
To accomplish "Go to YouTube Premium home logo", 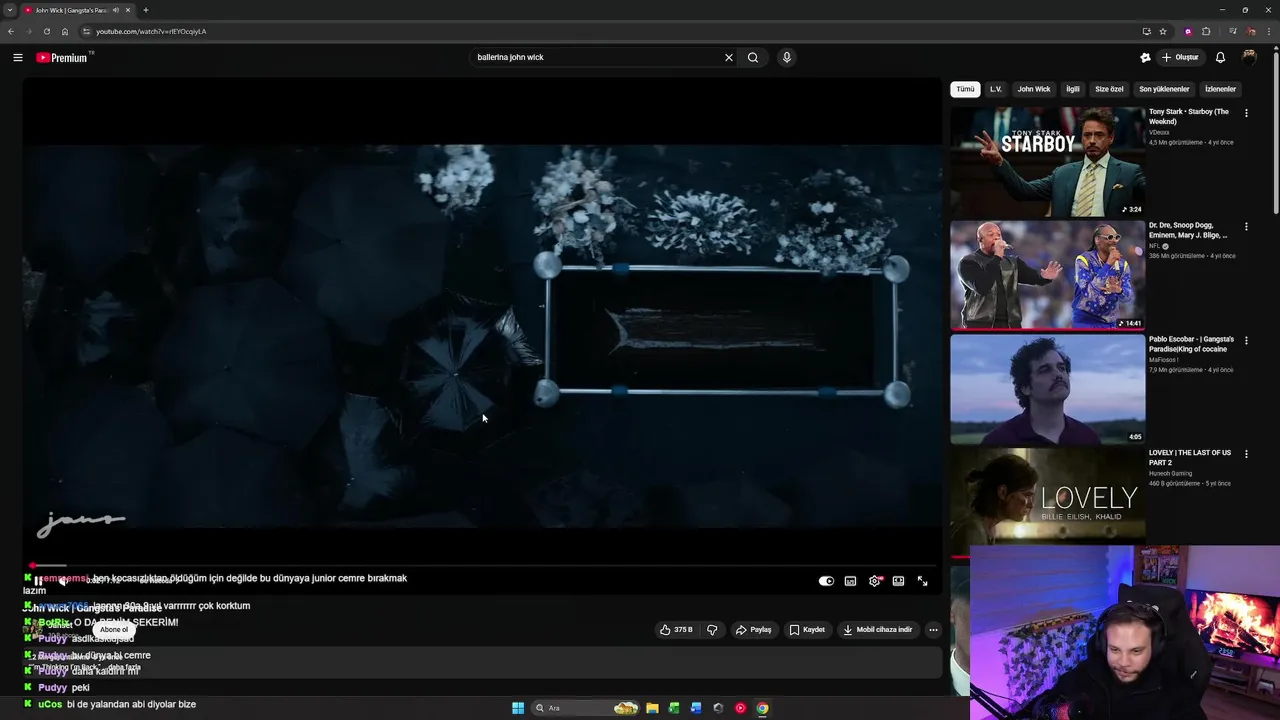I will coord(64,58).
